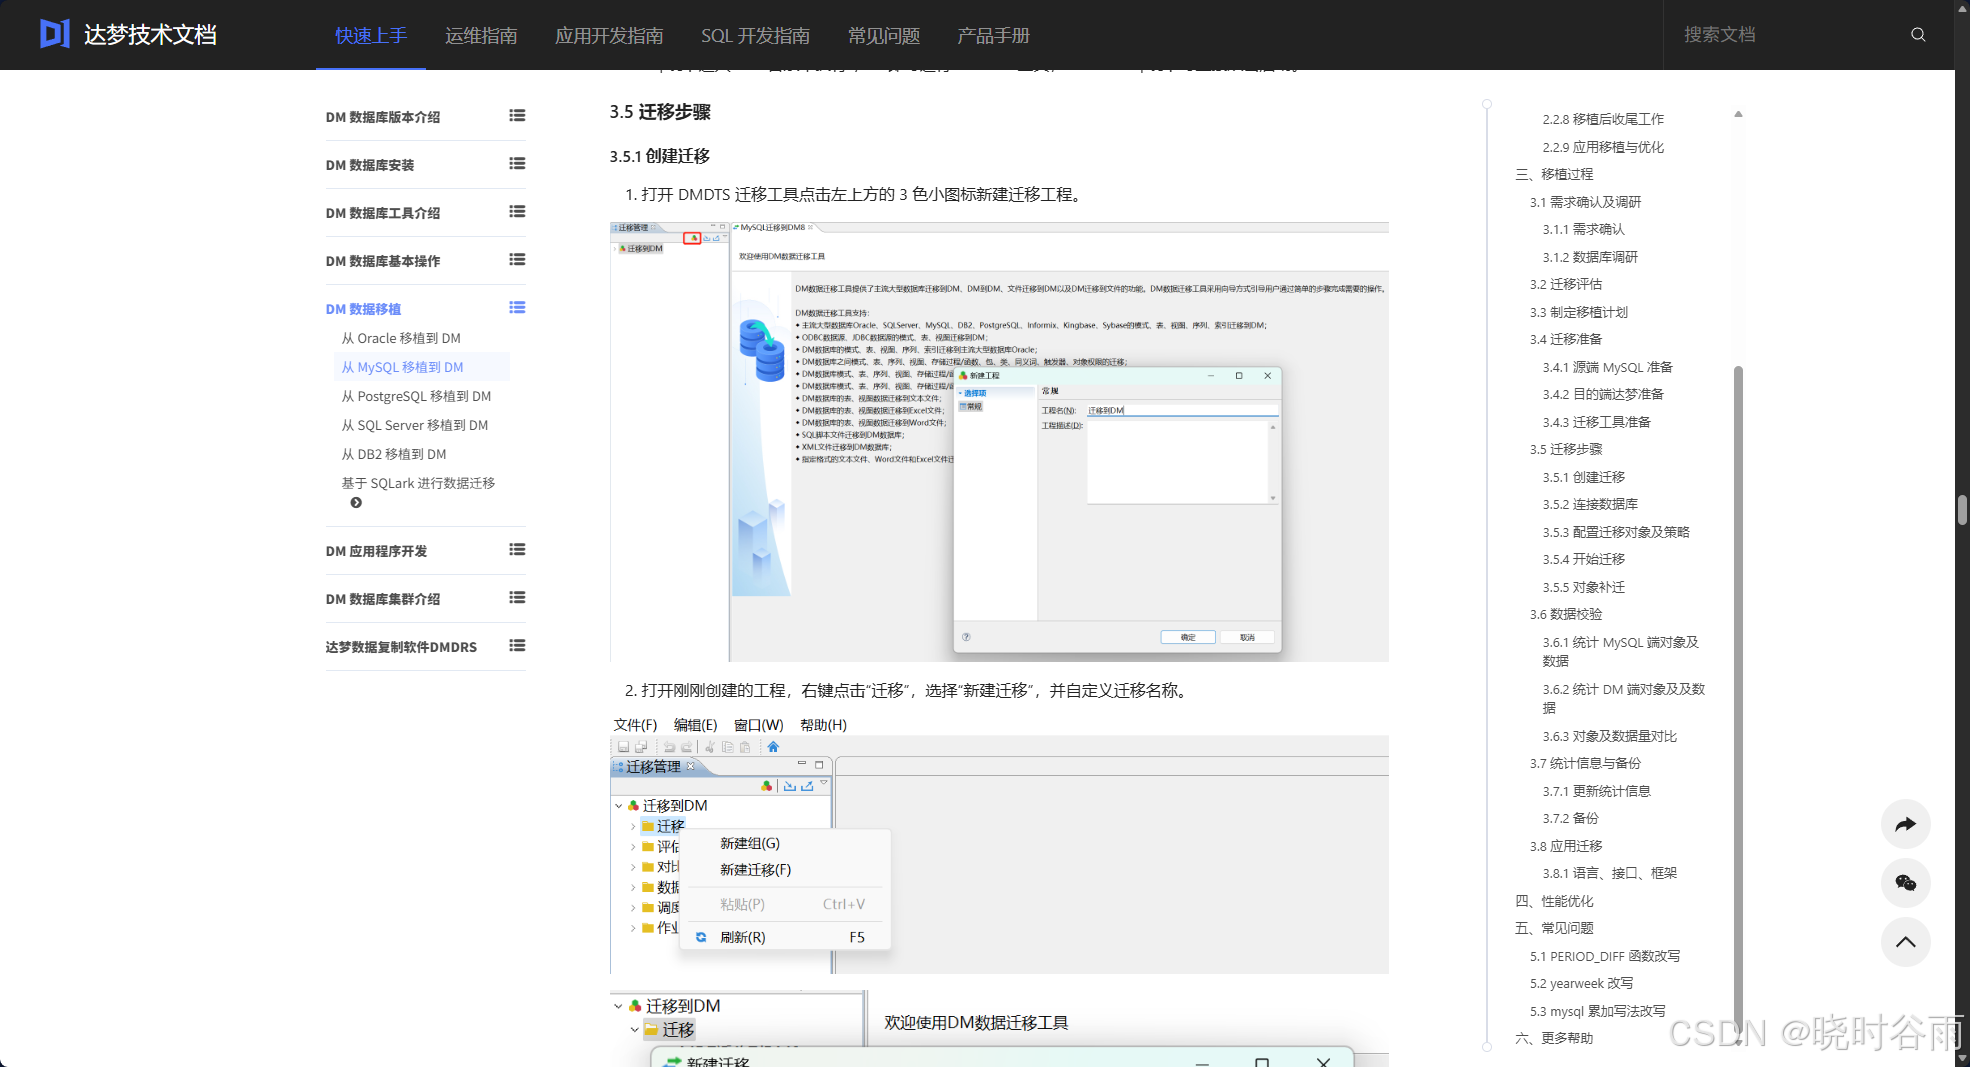Screen dimensions: 1970x1067
Task: Open the 产品手册 tab
Action: (x=993, y=36)
